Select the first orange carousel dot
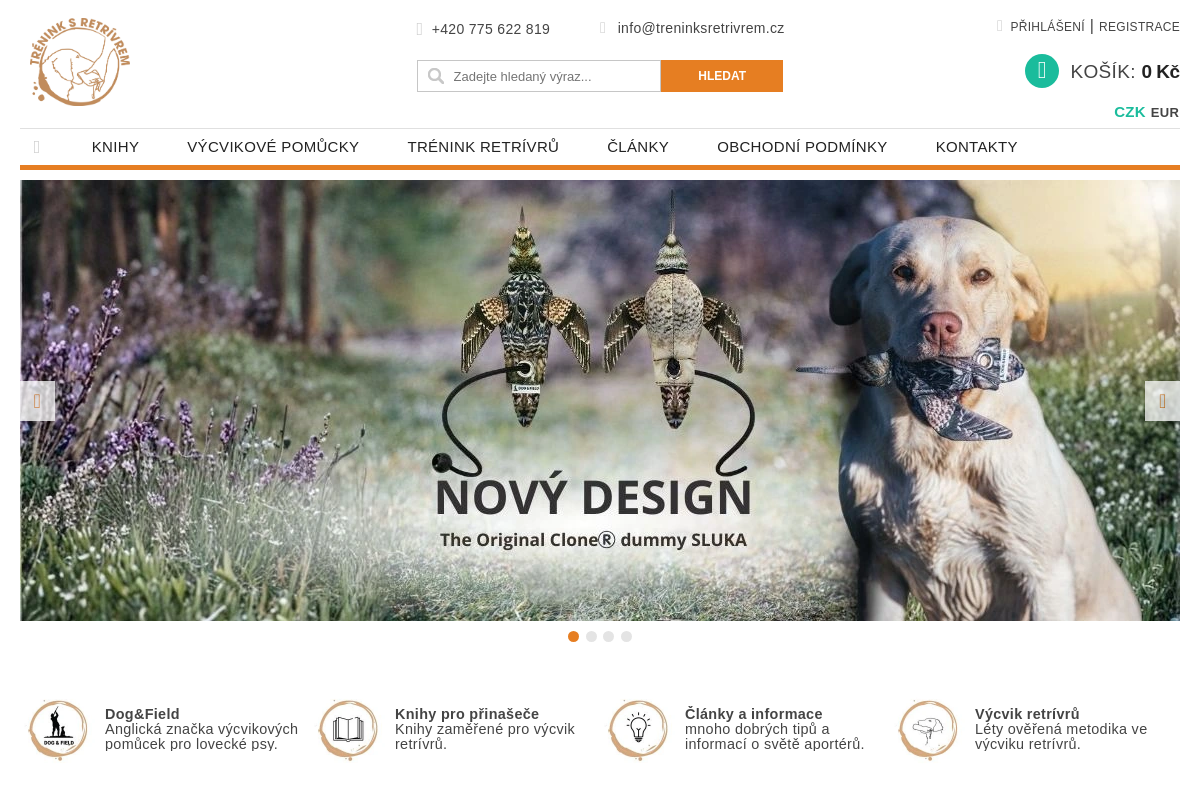The image size is (1200, 800). (x=574, y=636)
